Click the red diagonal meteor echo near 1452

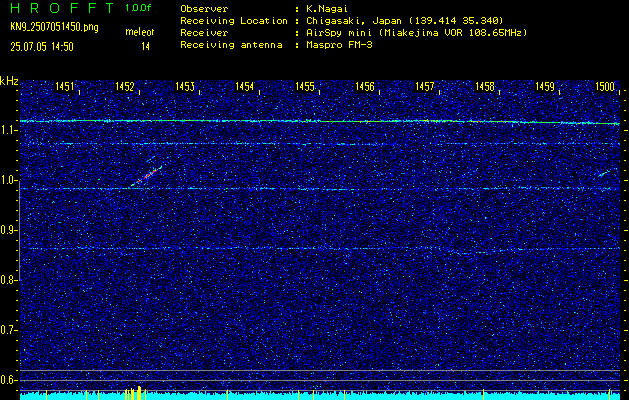pyautogui.click(x=147, y=176)
